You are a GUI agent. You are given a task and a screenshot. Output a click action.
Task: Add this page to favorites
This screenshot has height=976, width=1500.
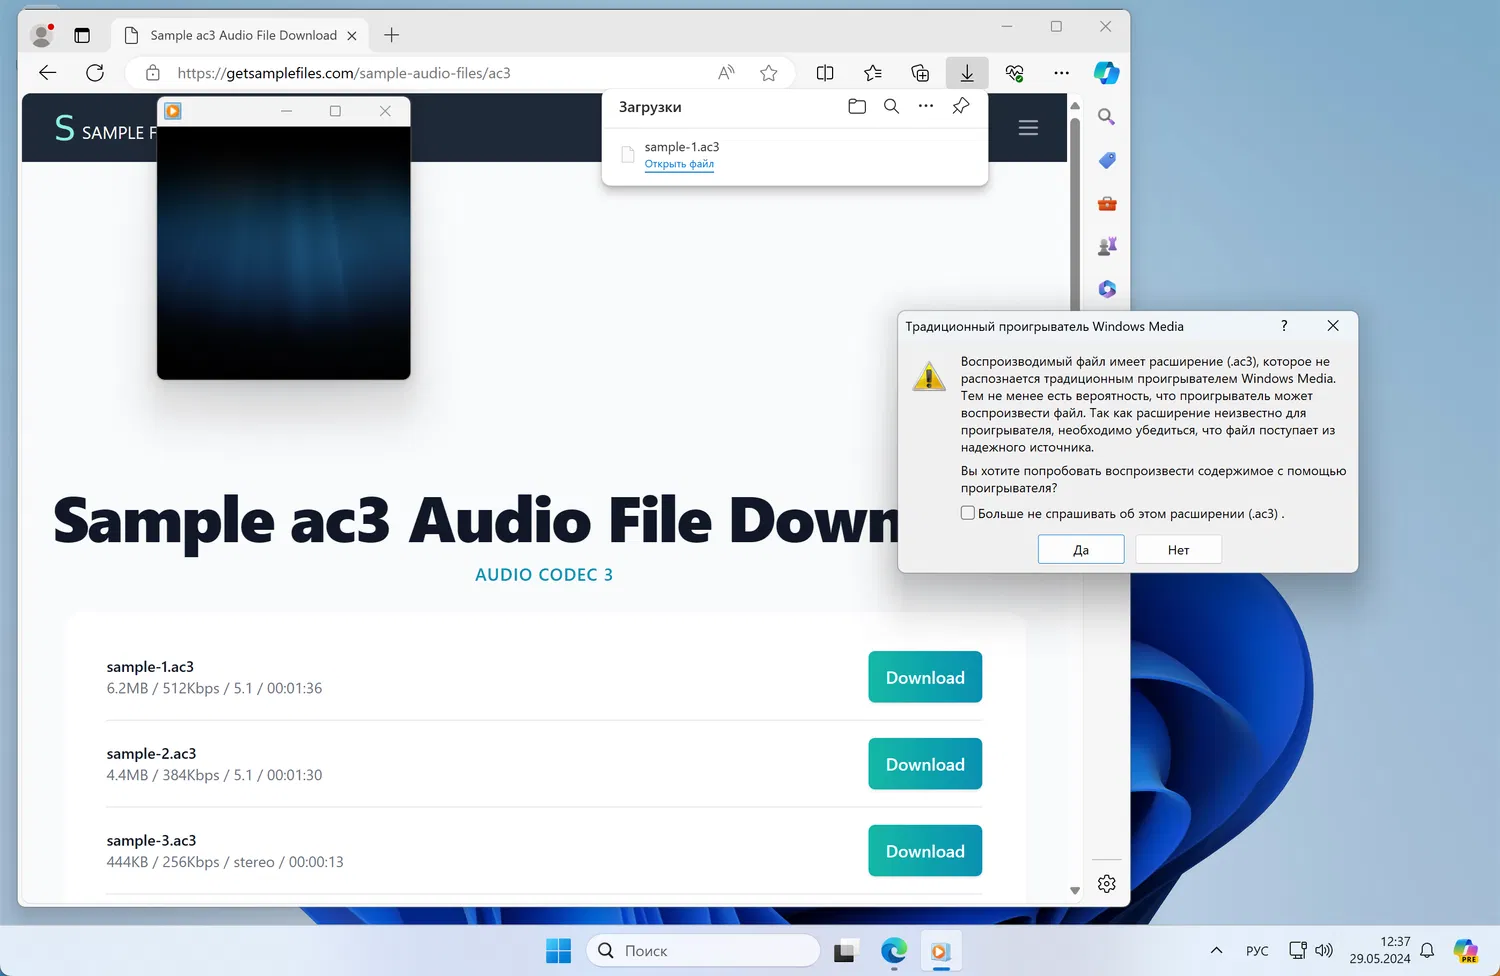768,73
